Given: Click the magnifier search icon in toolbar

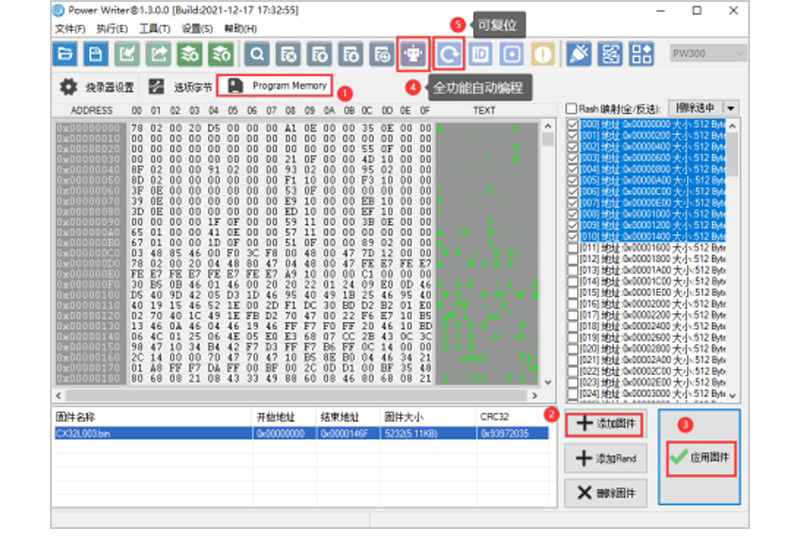Looking at the screenshot, I should 258,54.
